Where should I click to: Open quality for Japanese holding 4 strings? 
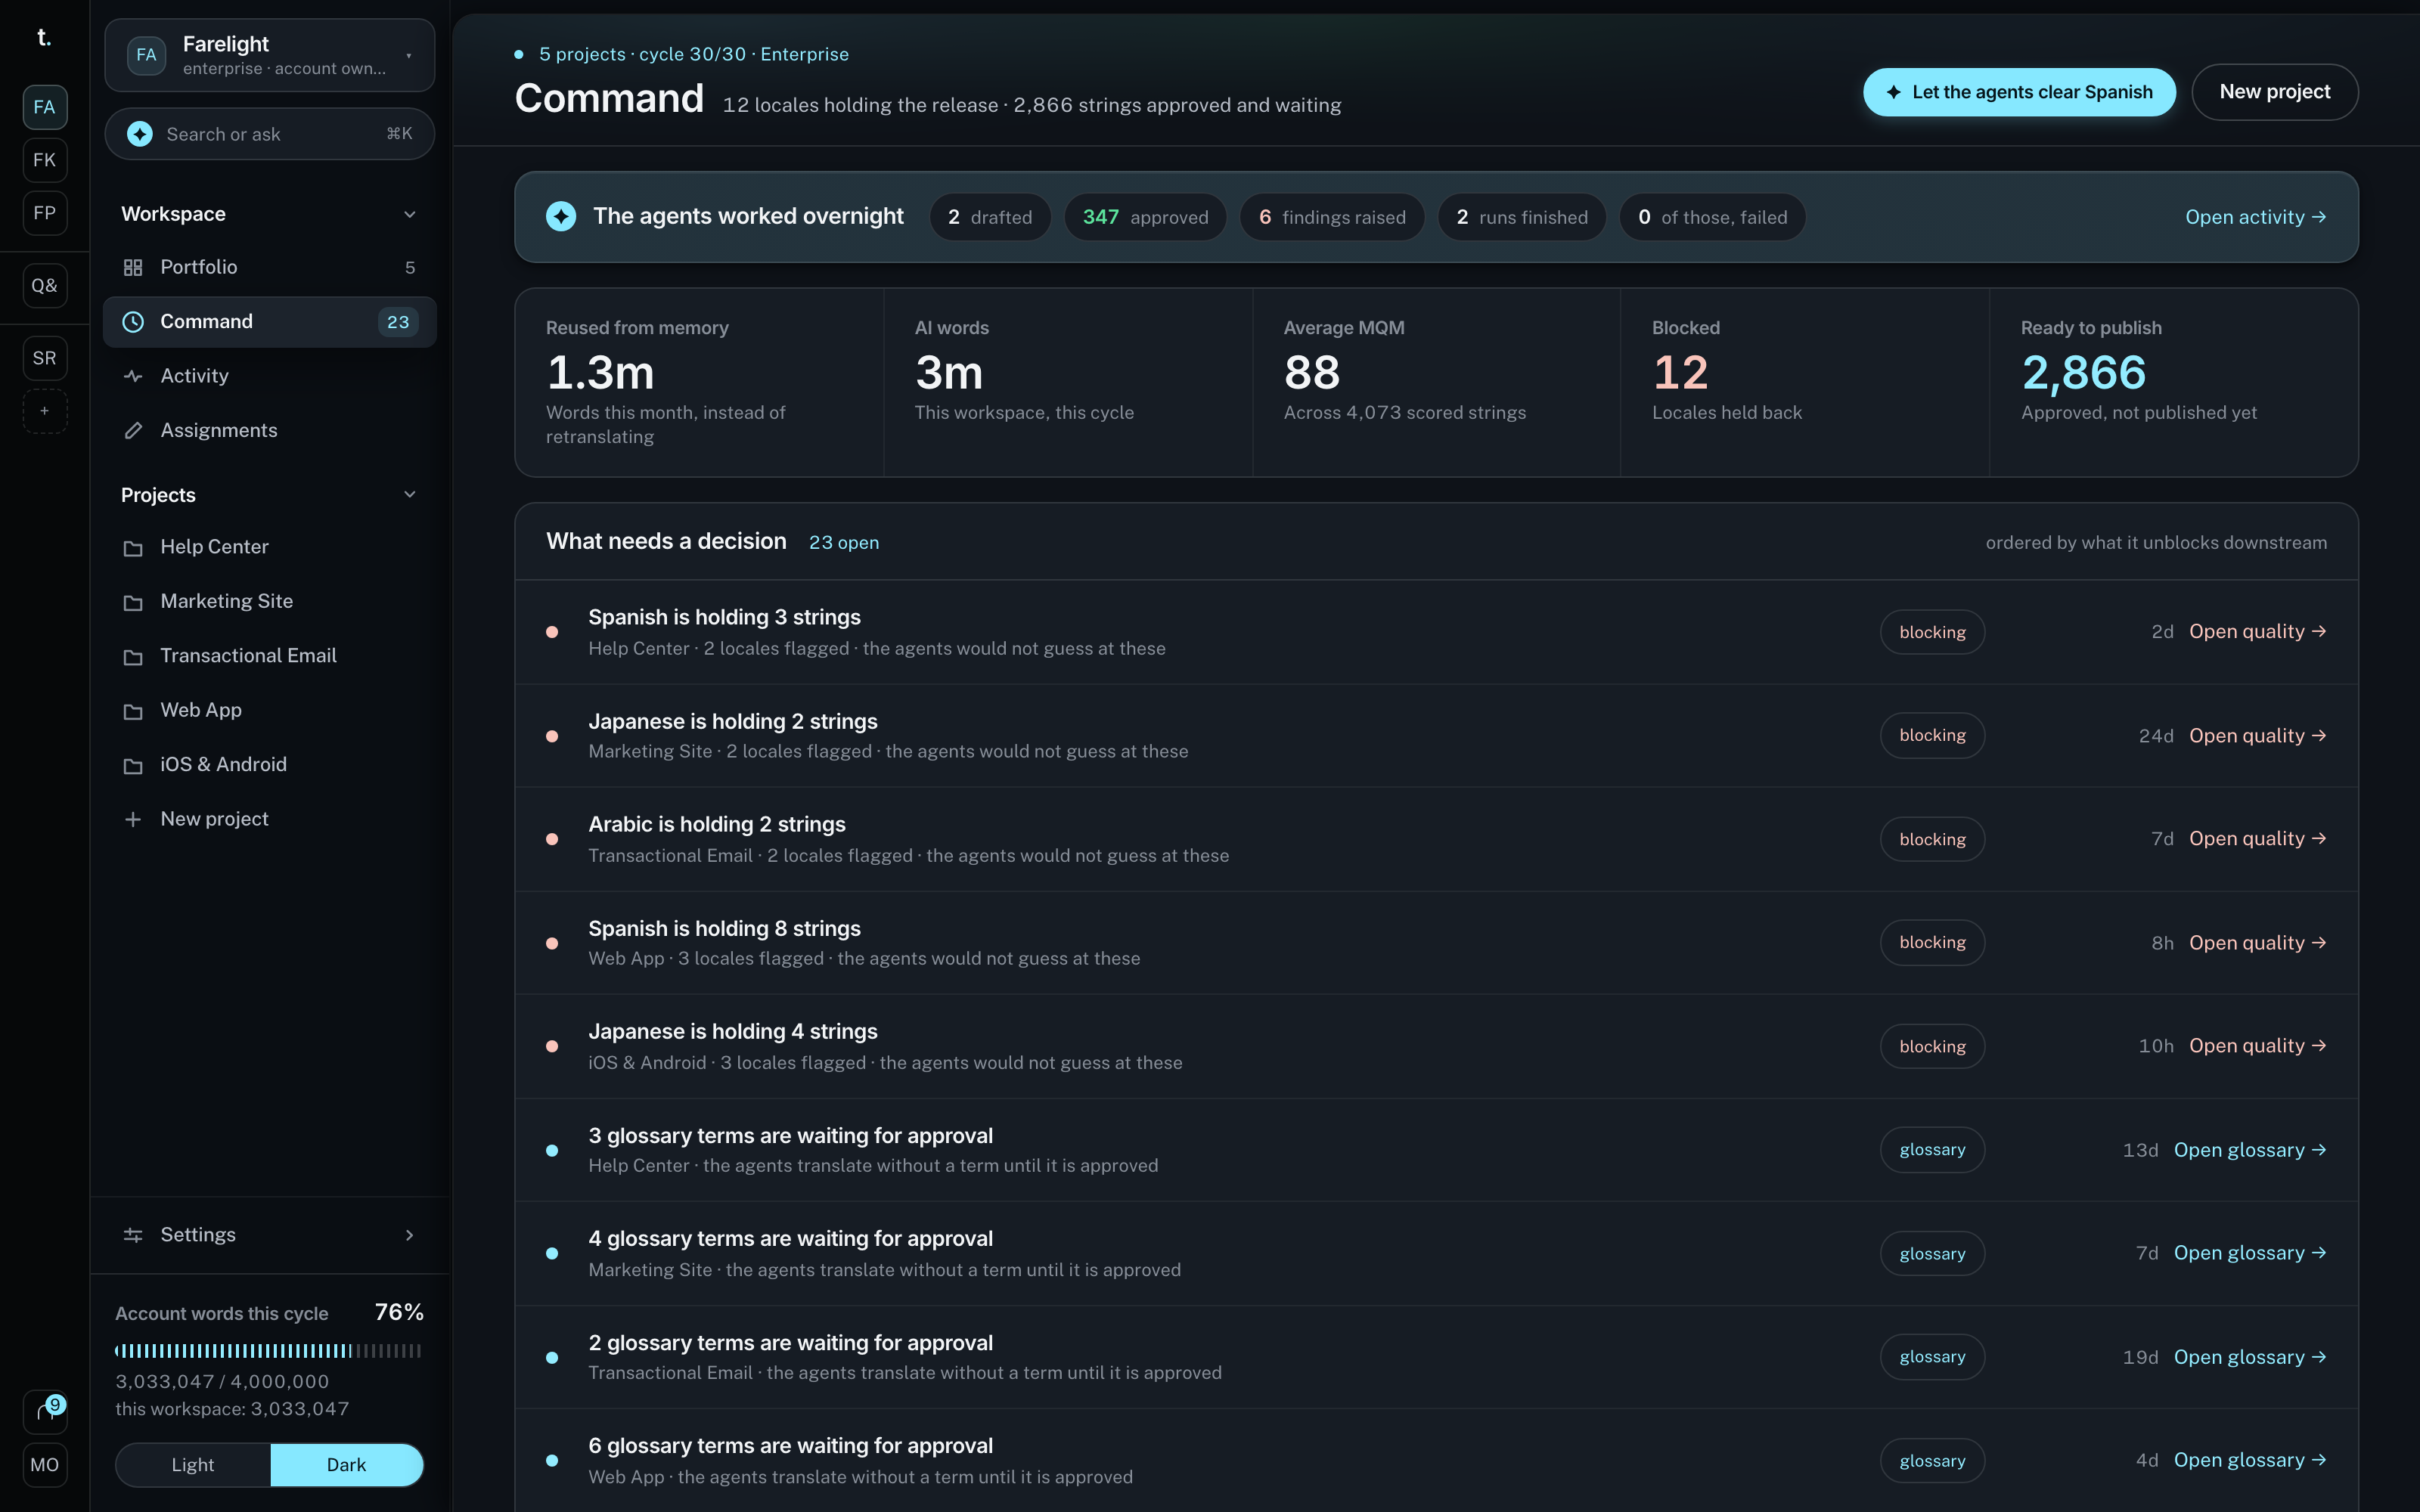[2257, 1046]
